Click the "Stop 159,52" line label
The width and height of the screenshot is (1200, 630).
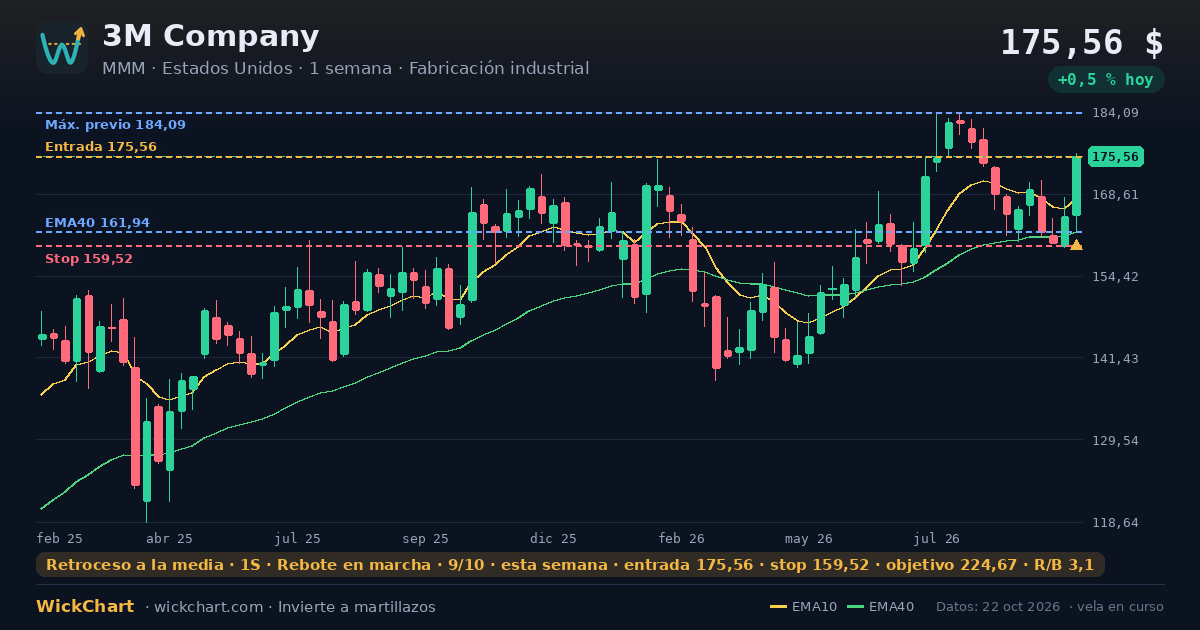89,259
